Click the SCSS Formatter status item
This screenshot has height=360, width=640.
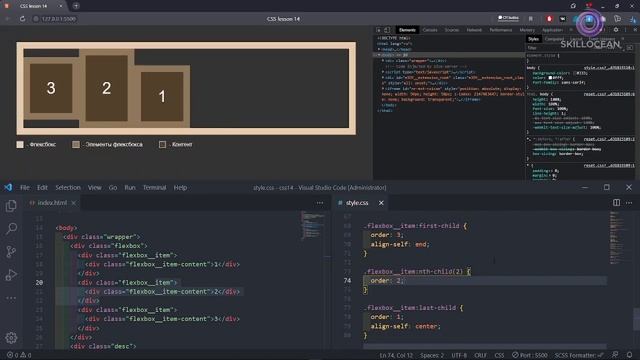click(x=579, y=355)
